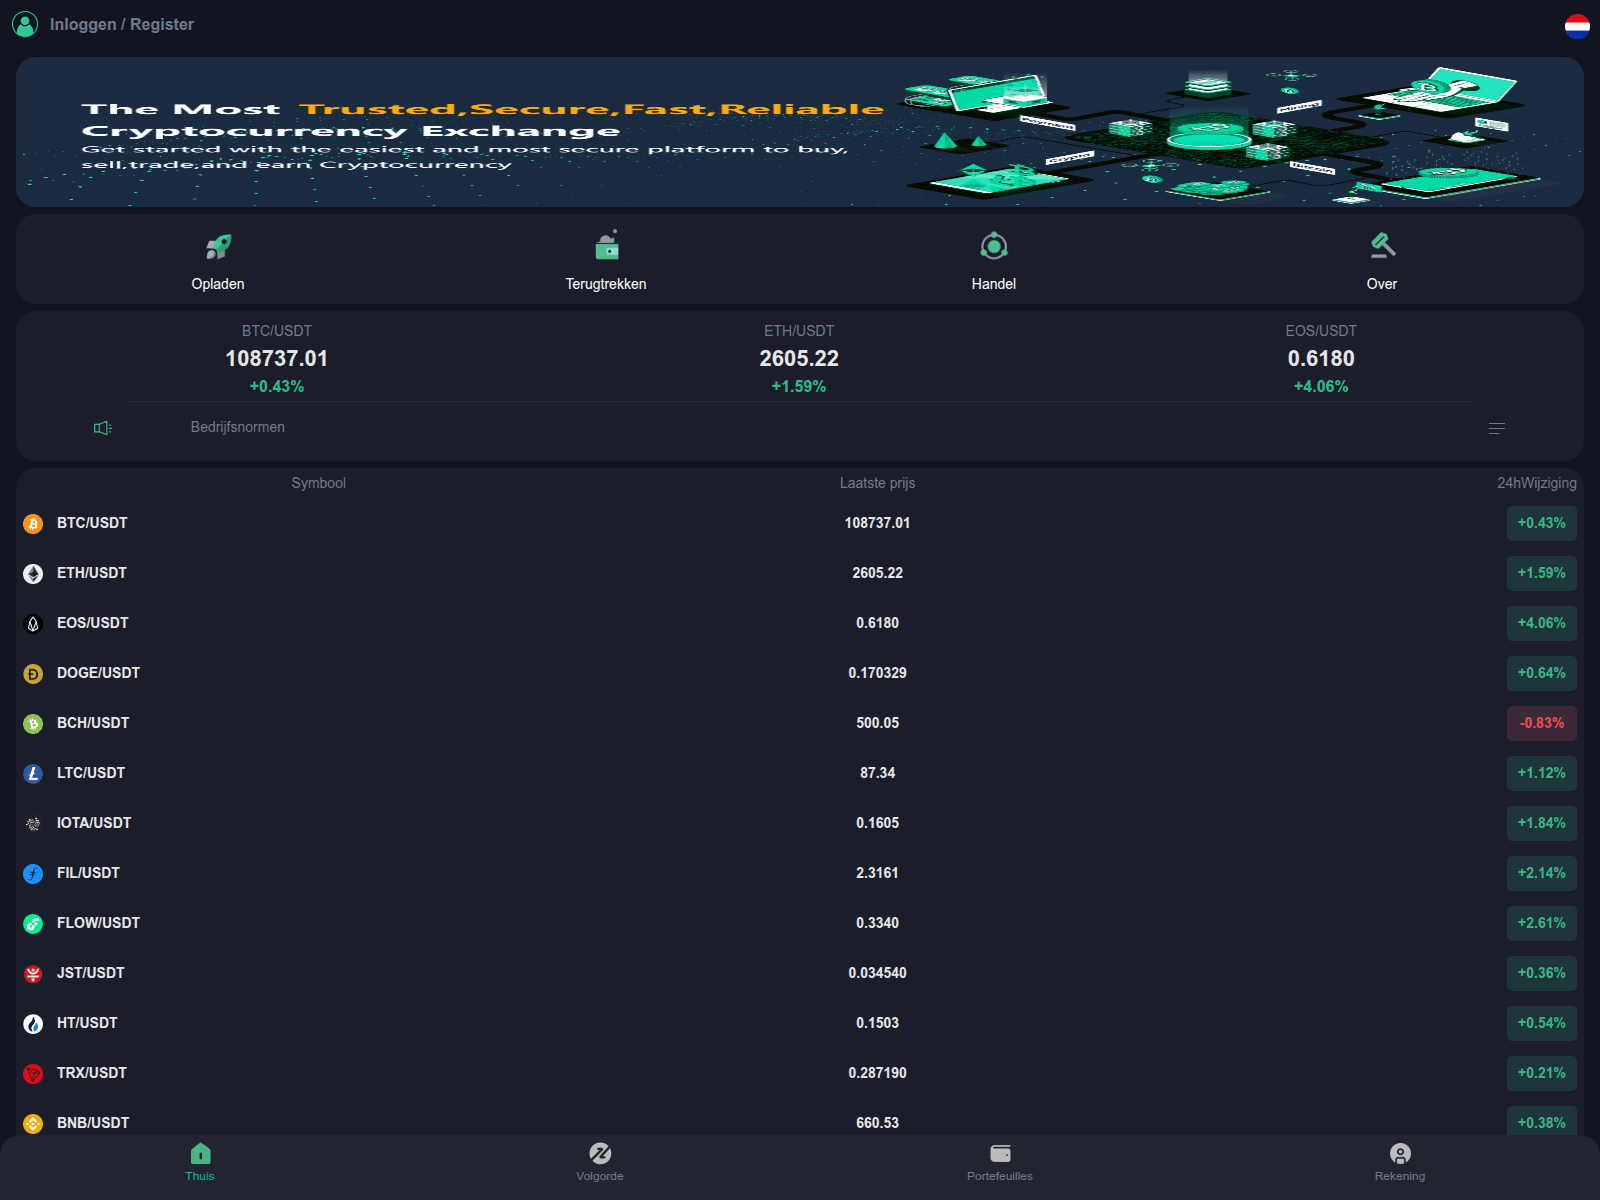Click the Dogecoin coin icon
This screenshot has height=1200, width=1600.
click(x=33, y=674)
